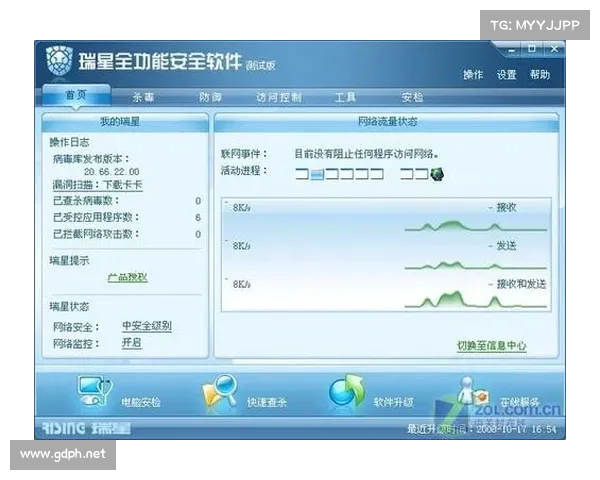
Task: Click the RISING 瑞星 brand logo at bottom
Action: coord(86,428)
